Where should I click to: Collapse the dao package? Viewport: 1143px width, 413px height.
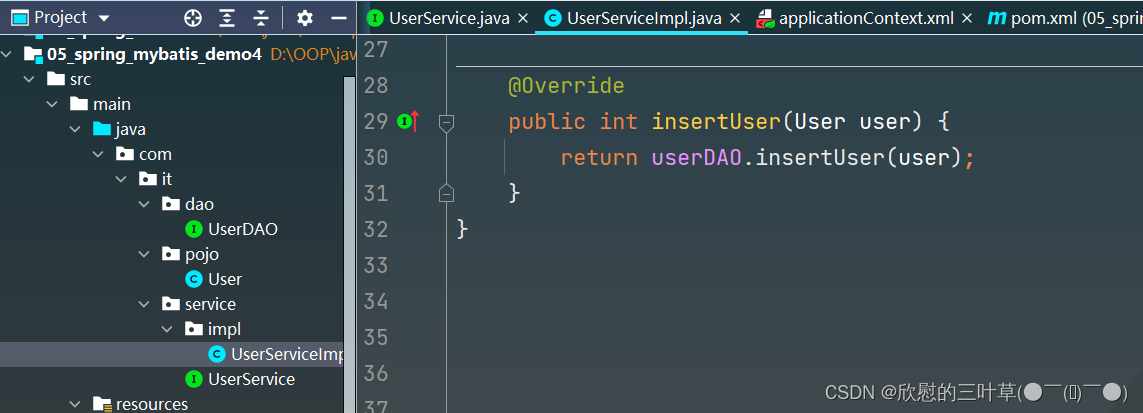coord(144,205)
